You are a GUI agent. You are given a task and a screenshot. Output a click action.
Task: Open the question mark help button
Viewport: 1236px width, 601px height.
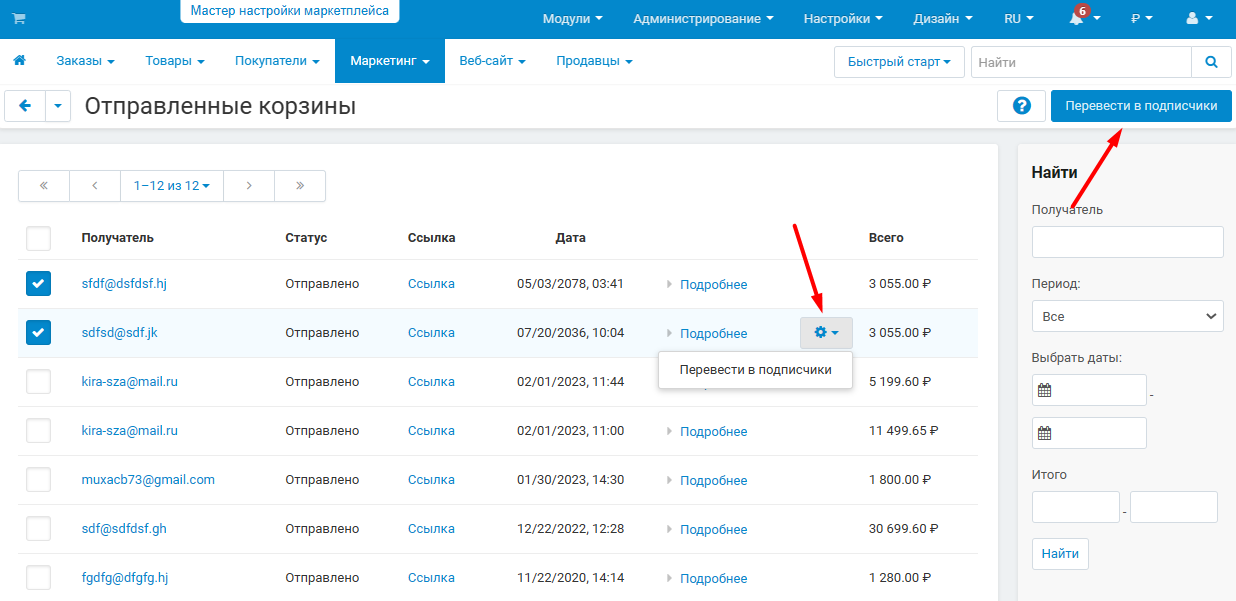click(1021, 106)
